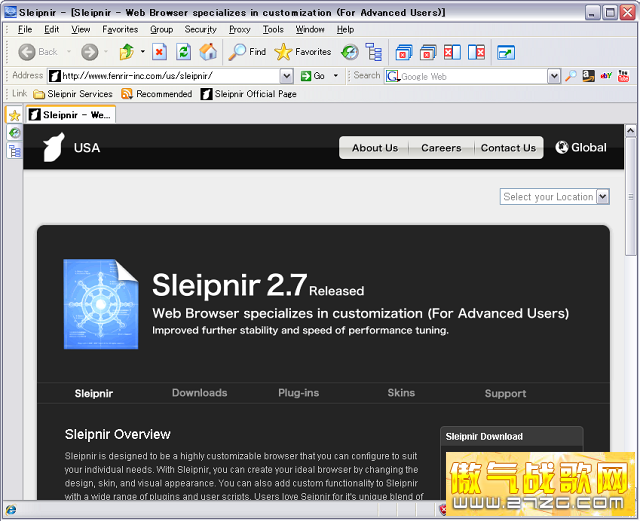Click the About Us button
The height and width of the screenshot is (521, 640).
375,148
